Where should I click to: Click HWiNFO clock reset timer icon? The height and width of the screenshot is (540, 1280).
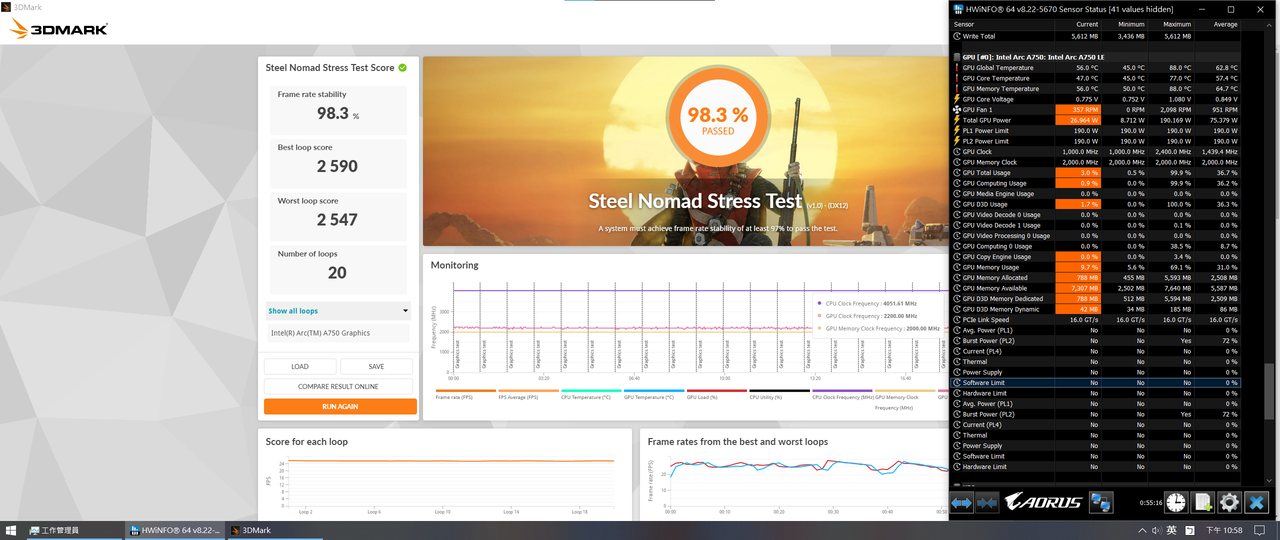pyautogui.click(x=1176, y=502)
